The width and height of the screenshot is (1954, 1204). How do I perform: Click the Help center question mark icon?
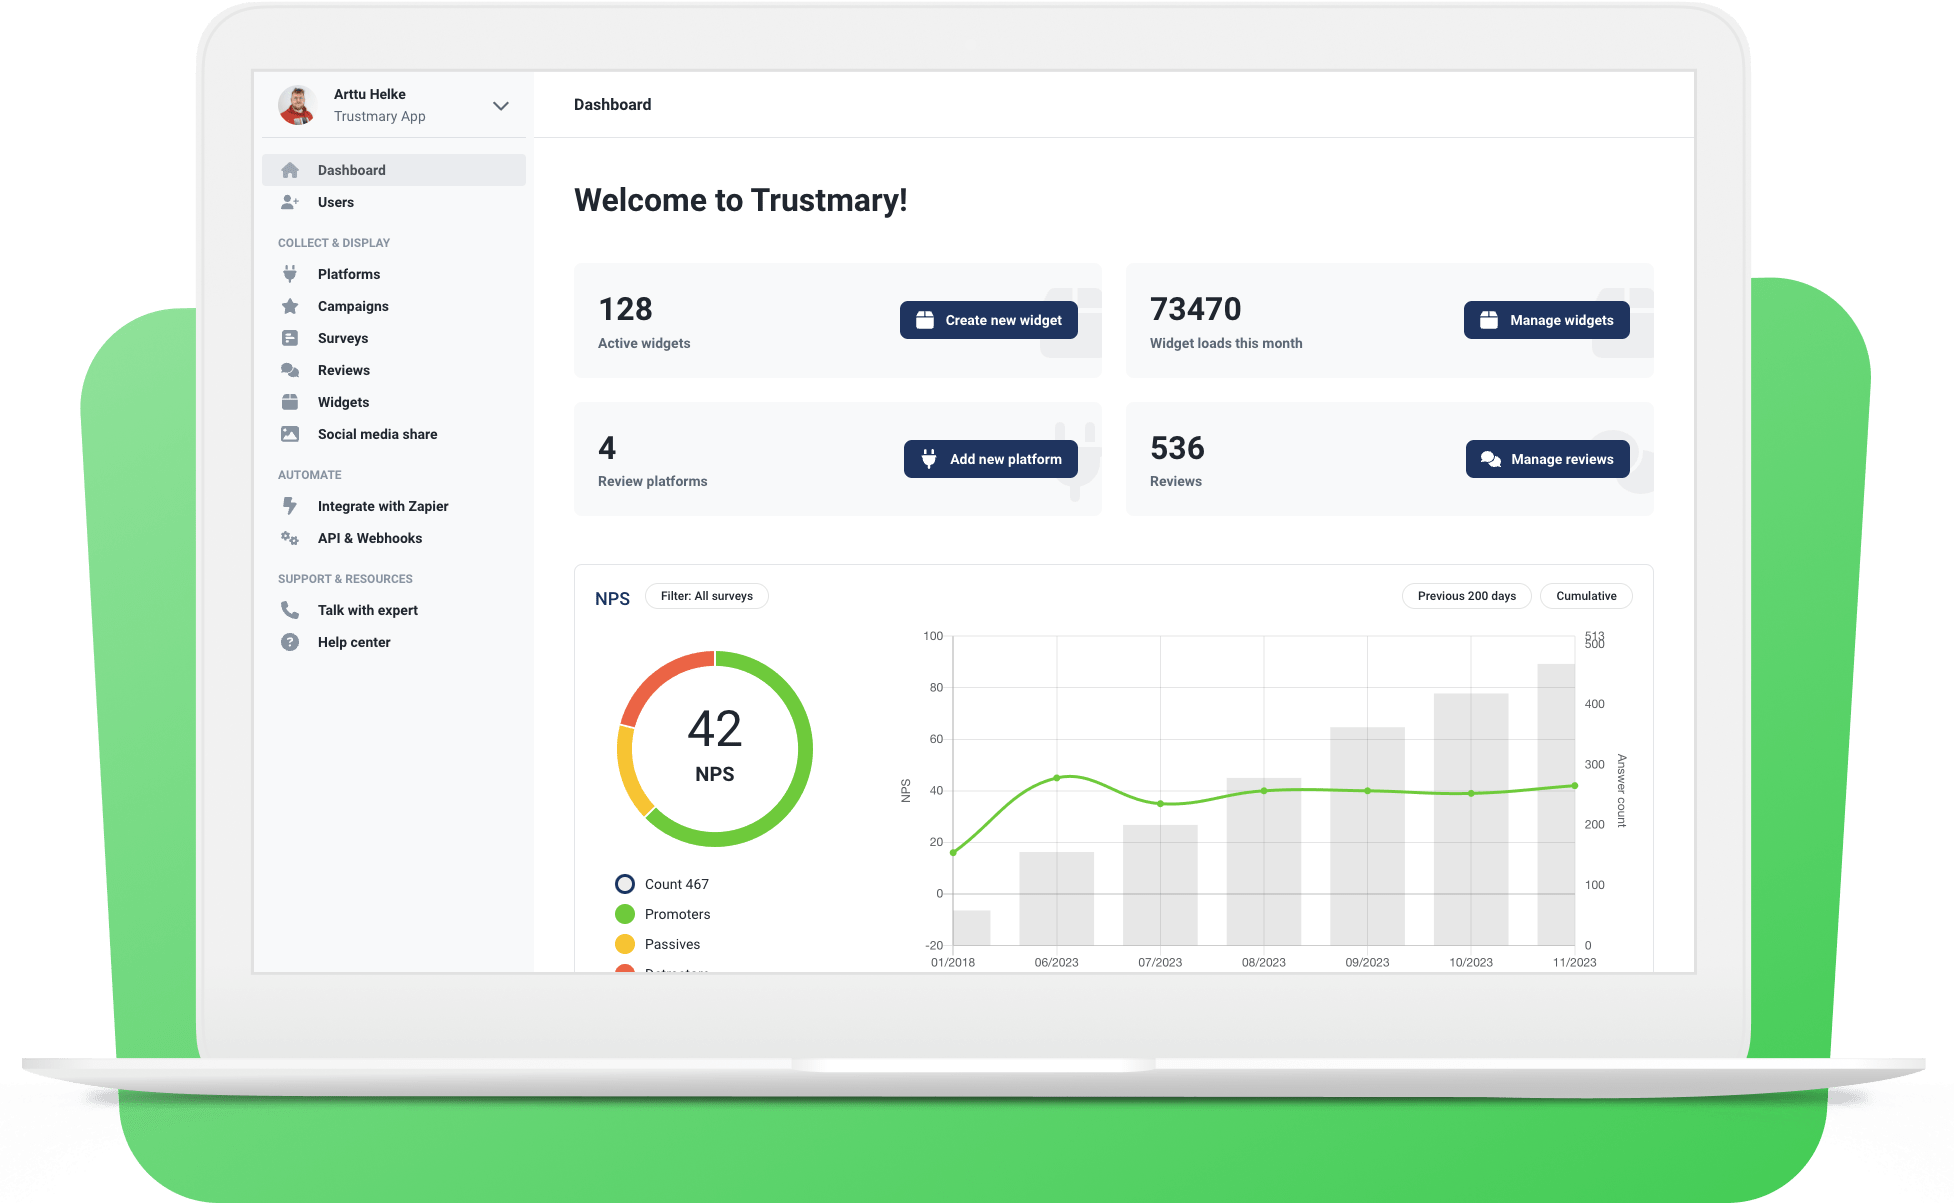click(x=290, y=642)
